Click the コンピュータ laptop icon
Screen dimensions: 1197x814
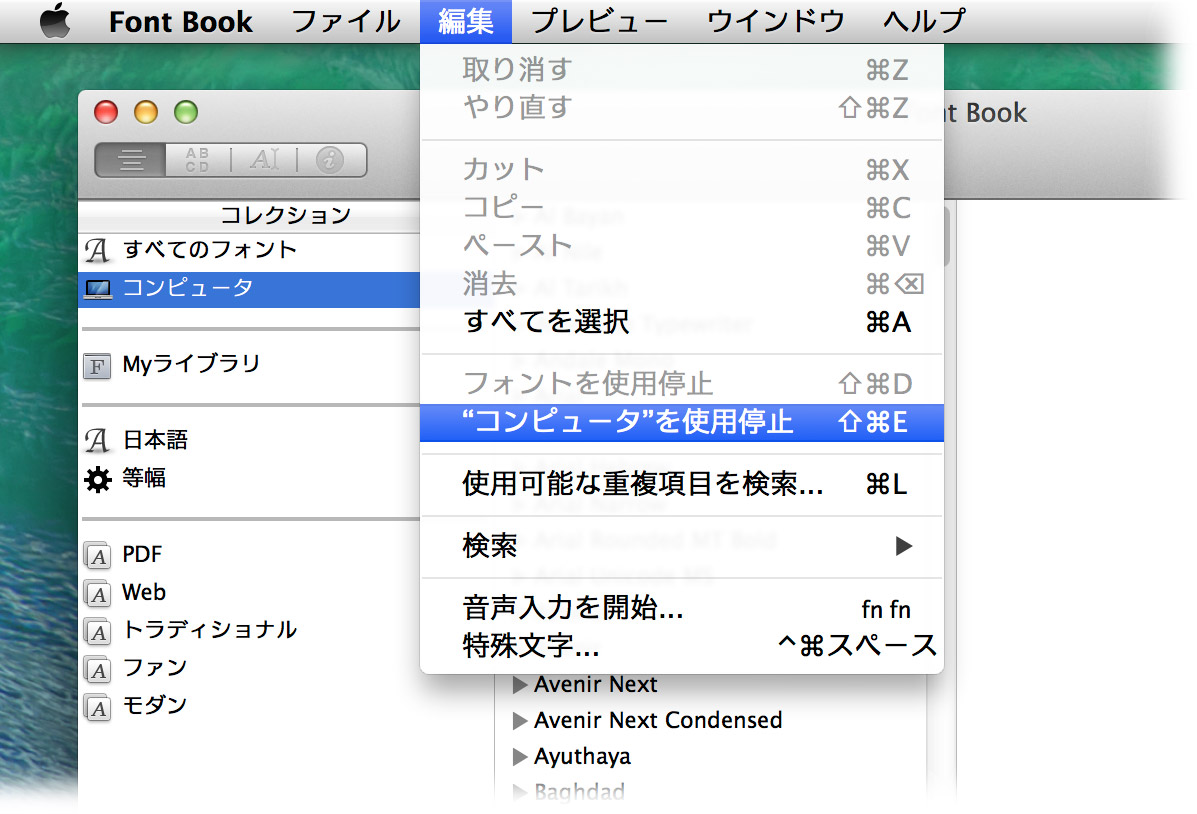tap(98, 289)
